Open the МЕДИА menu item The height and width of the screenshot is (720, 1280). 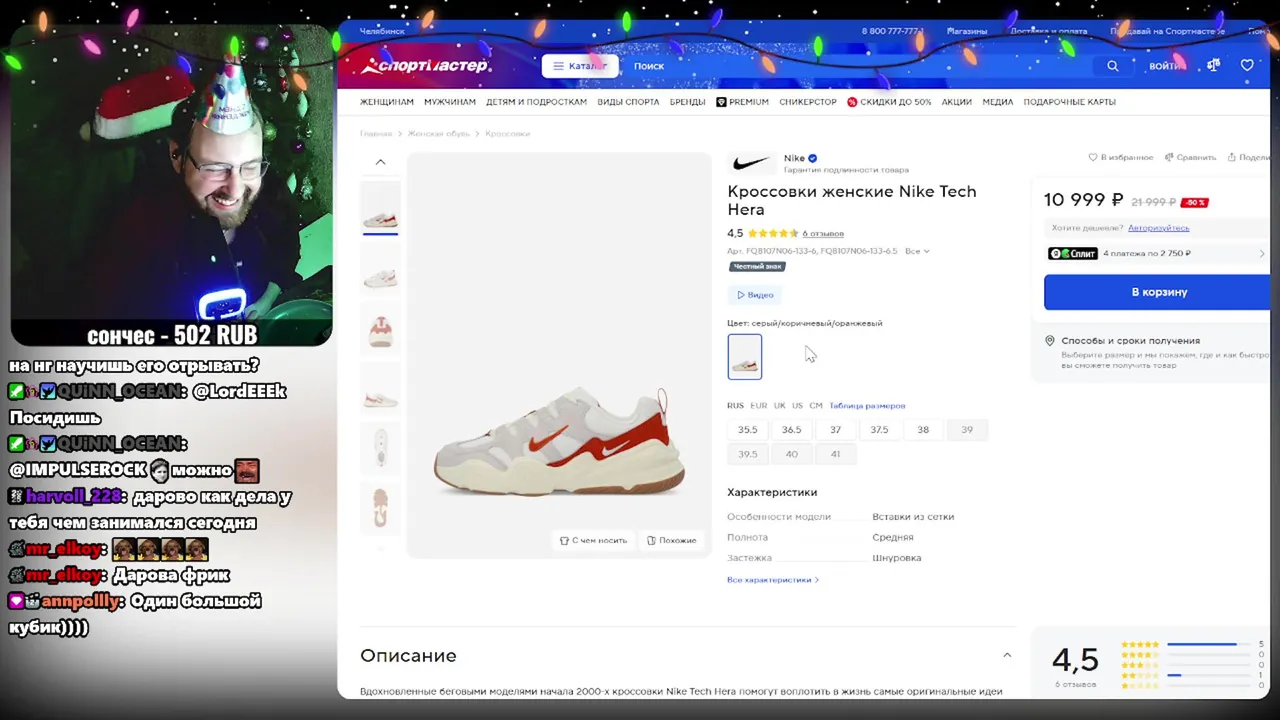click(997, 102)
